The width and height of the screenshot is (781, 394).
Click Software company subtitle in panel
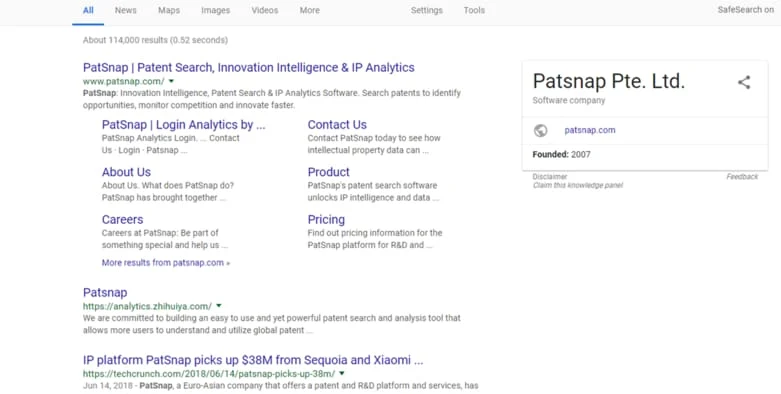click(x=569, y=100)
